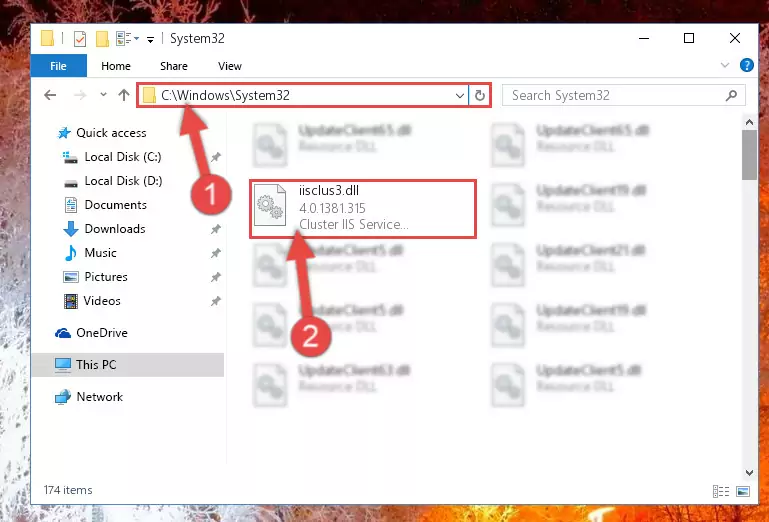The image size is (769, 522).
Task: Switch to the View ribbon tab
Action: click(230, 66)
